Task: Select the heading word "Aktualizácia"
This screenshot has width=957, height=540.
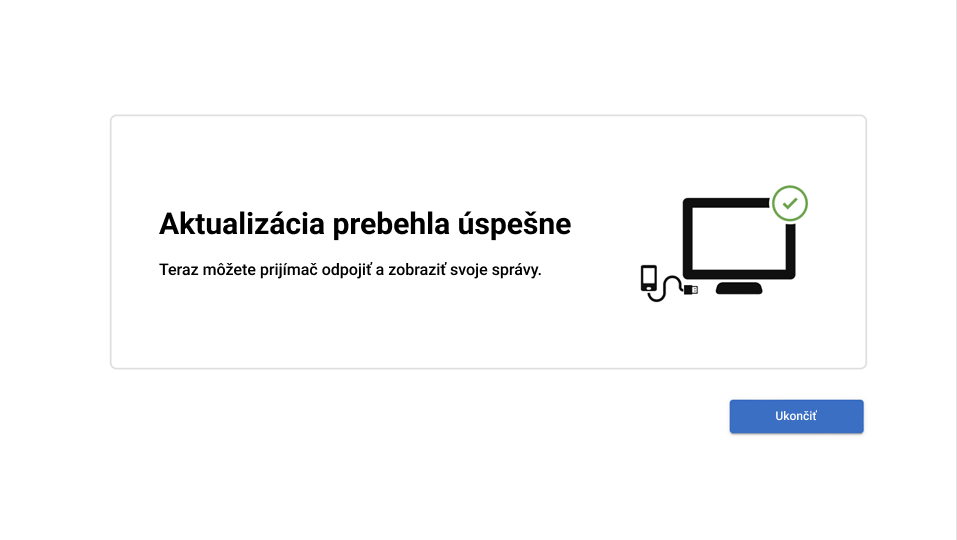Action: point(242,224)
